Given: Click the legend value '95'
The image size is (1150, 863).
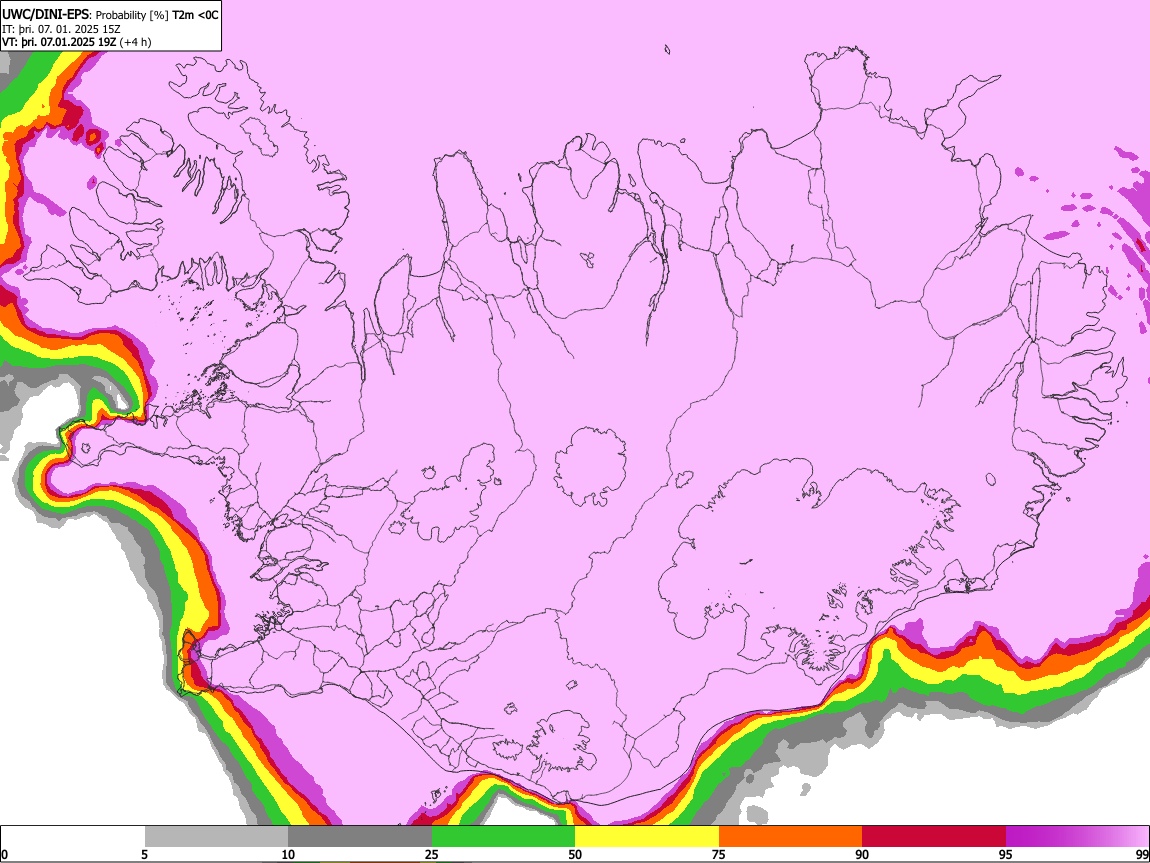Looking at the screenshot, I should 1005,855.
